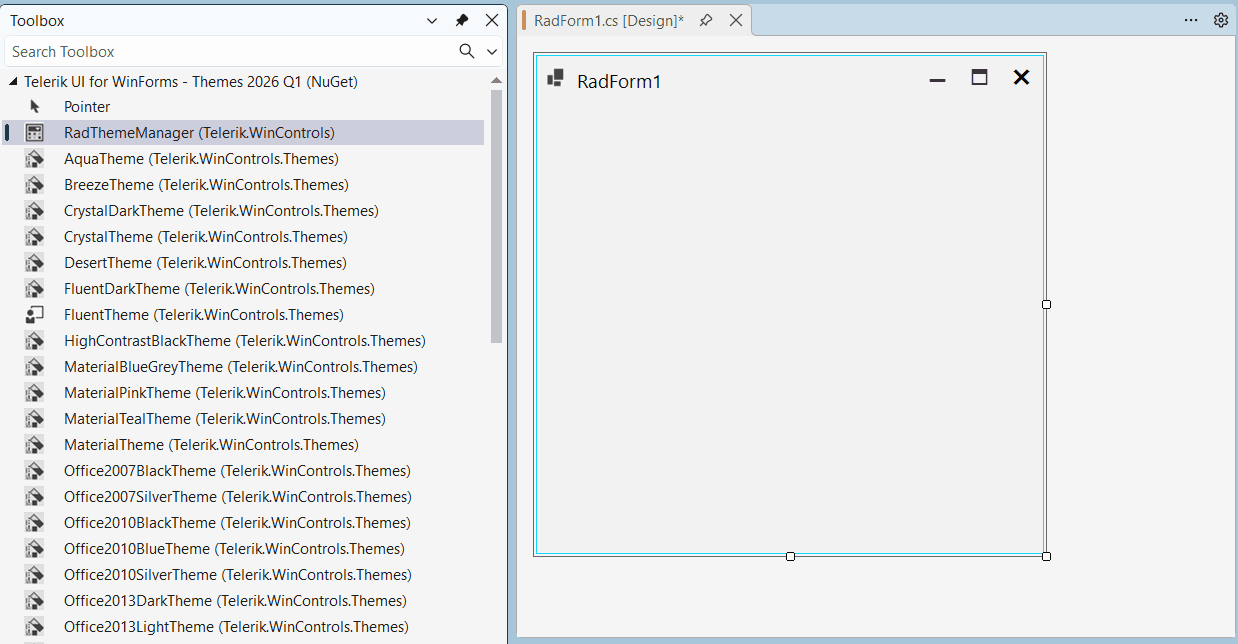The height and width of the screenshot is (644, 1238).
Task: Select the Pointer tool
Action: [x=87, y=106]
